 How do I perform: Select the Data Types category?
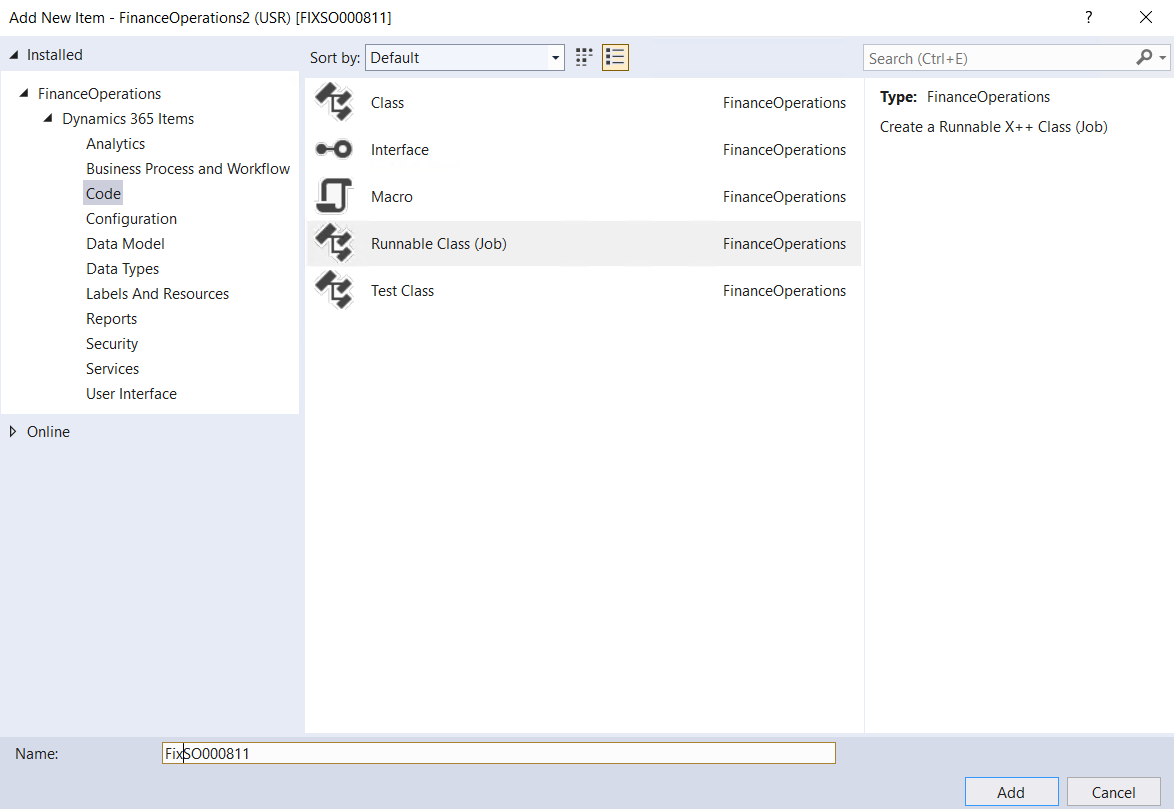(122, 269)
